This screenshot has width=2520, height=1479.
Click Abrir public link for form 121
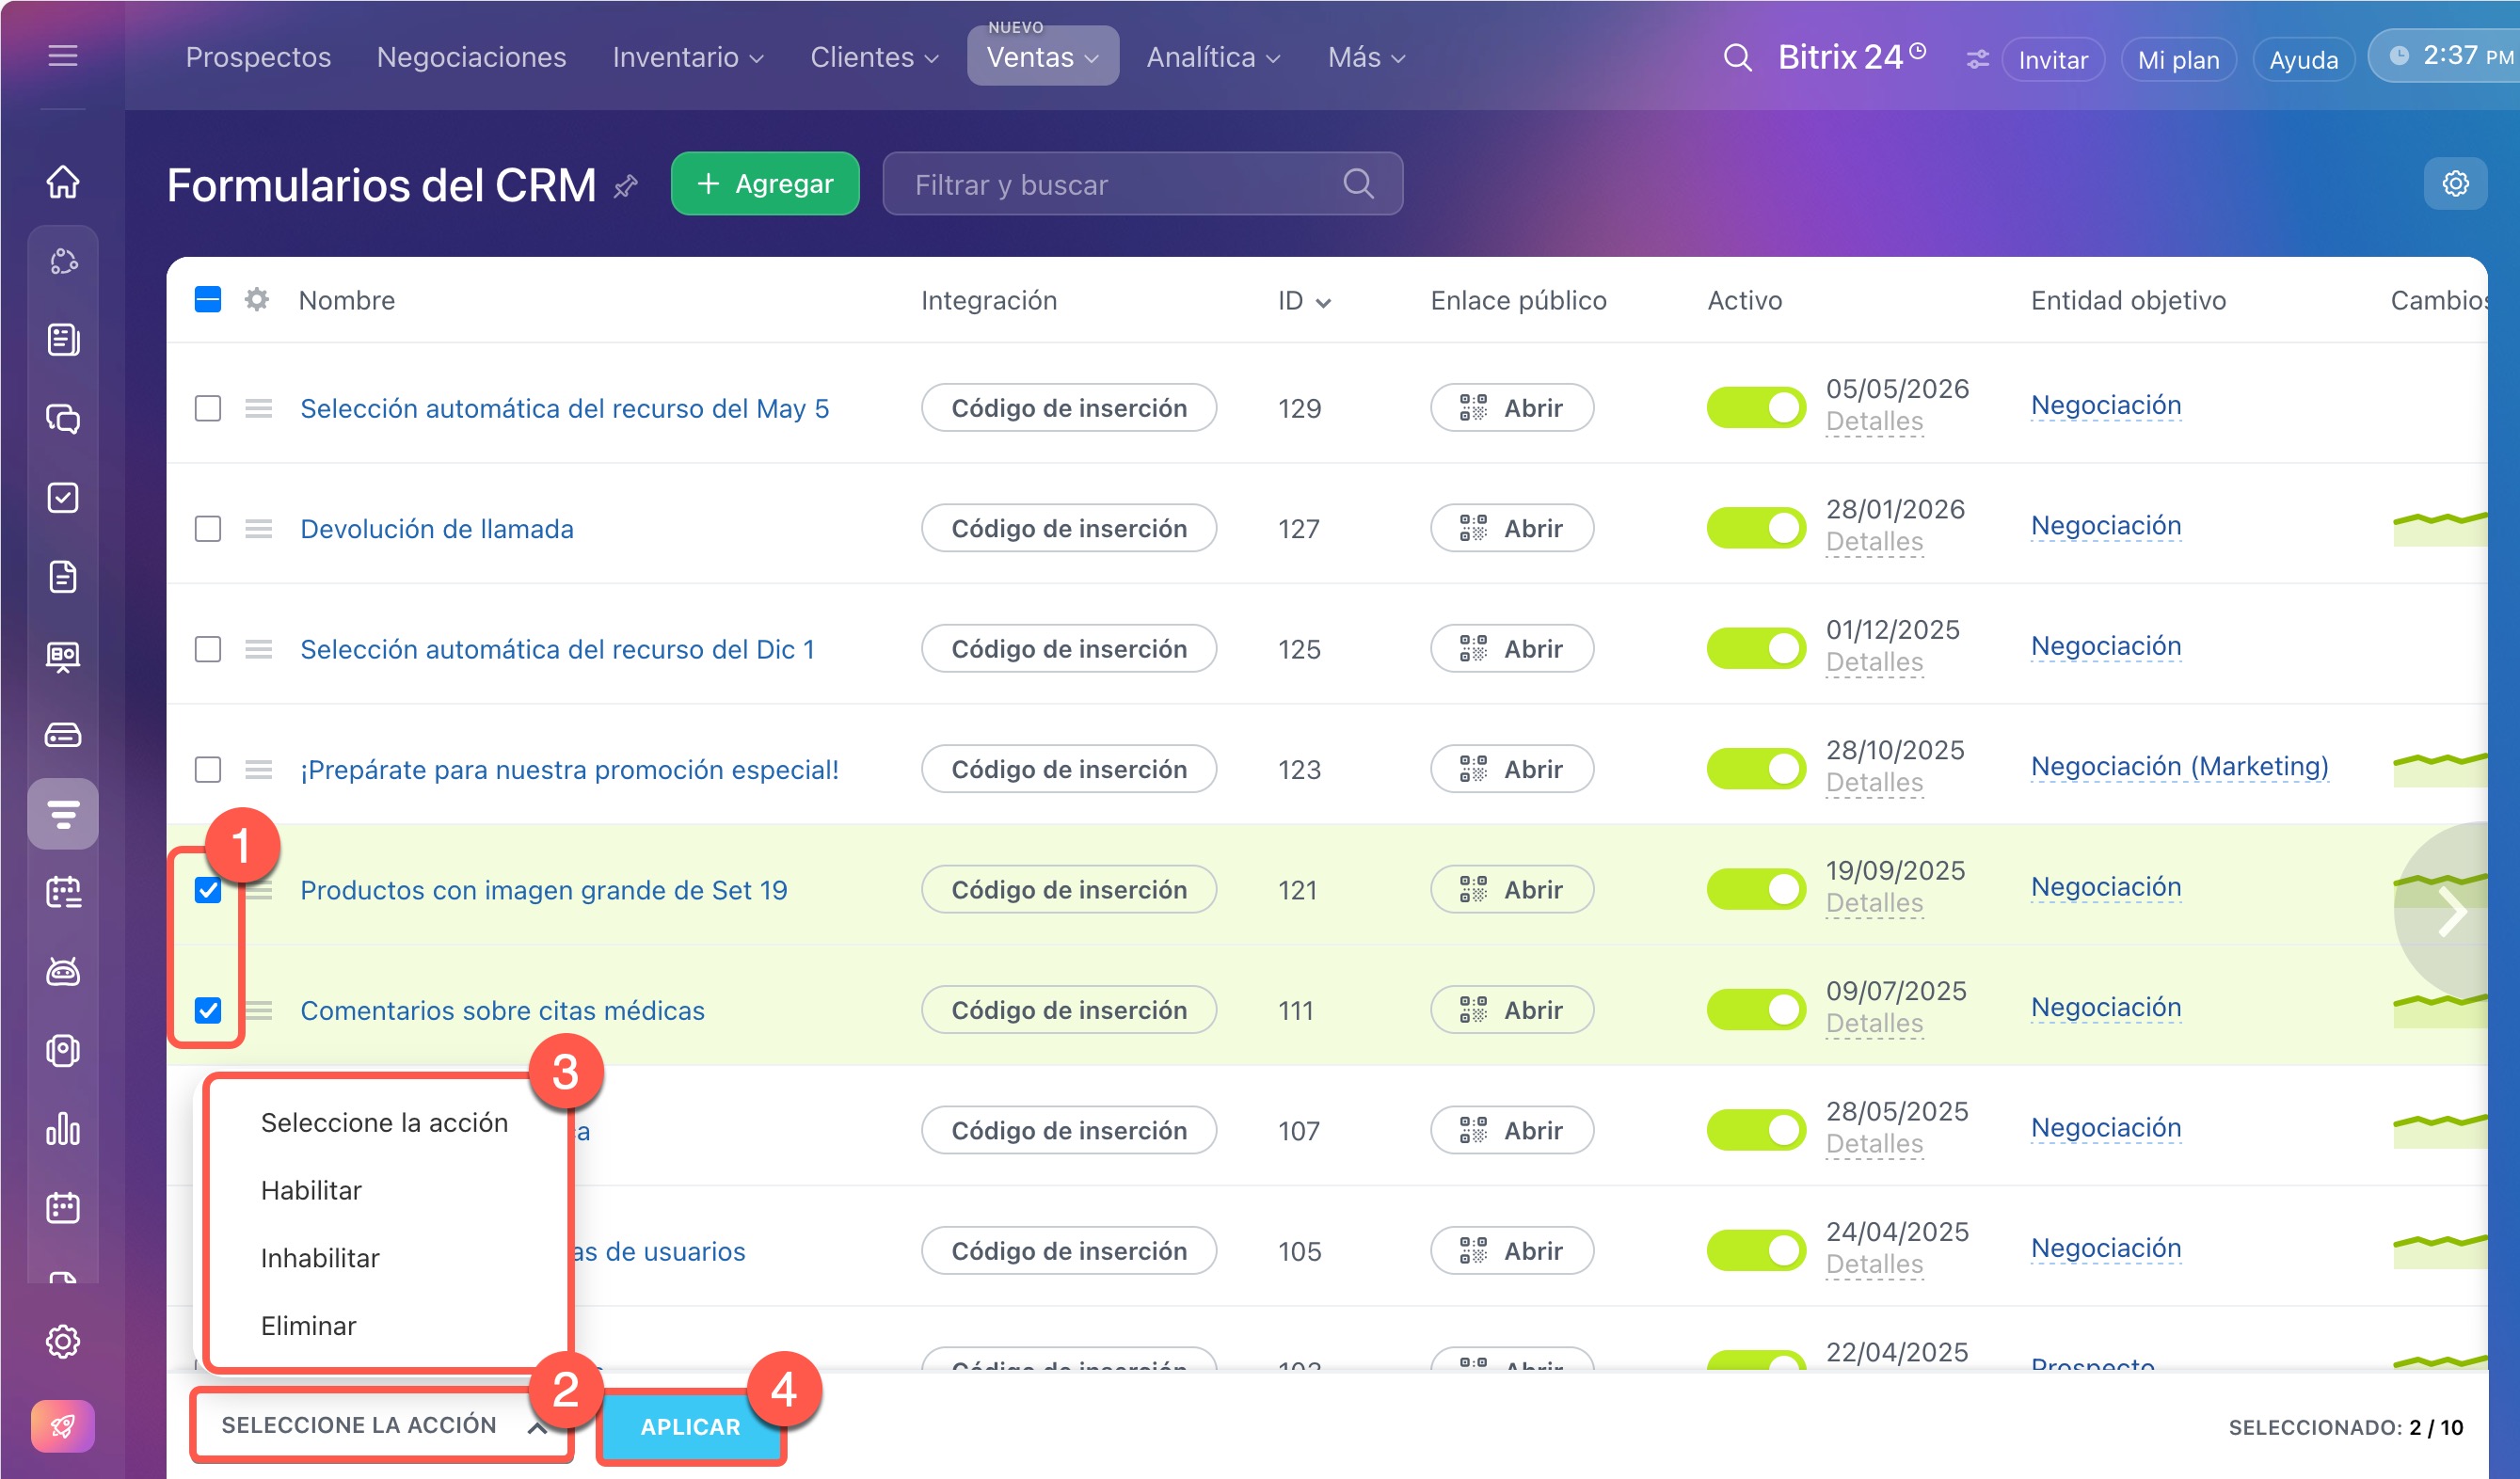(1512, 889)
